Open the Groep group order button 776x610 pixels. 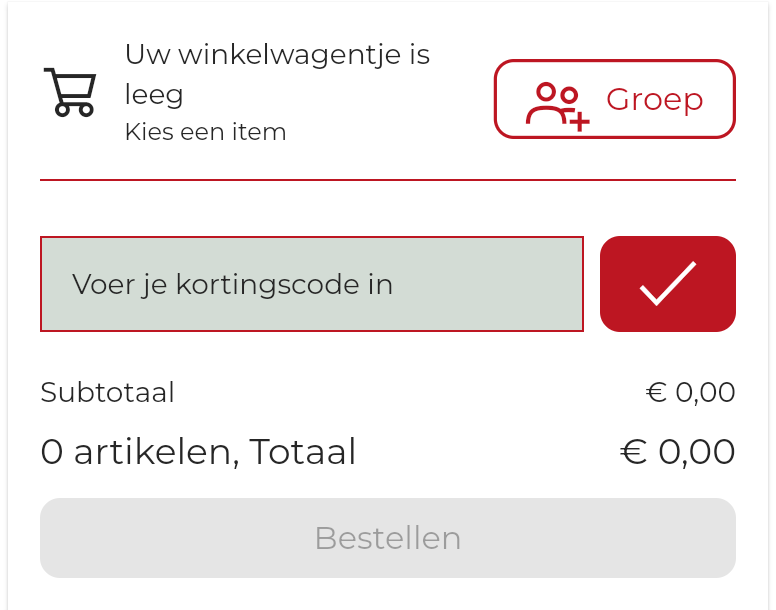coord(614,99)
